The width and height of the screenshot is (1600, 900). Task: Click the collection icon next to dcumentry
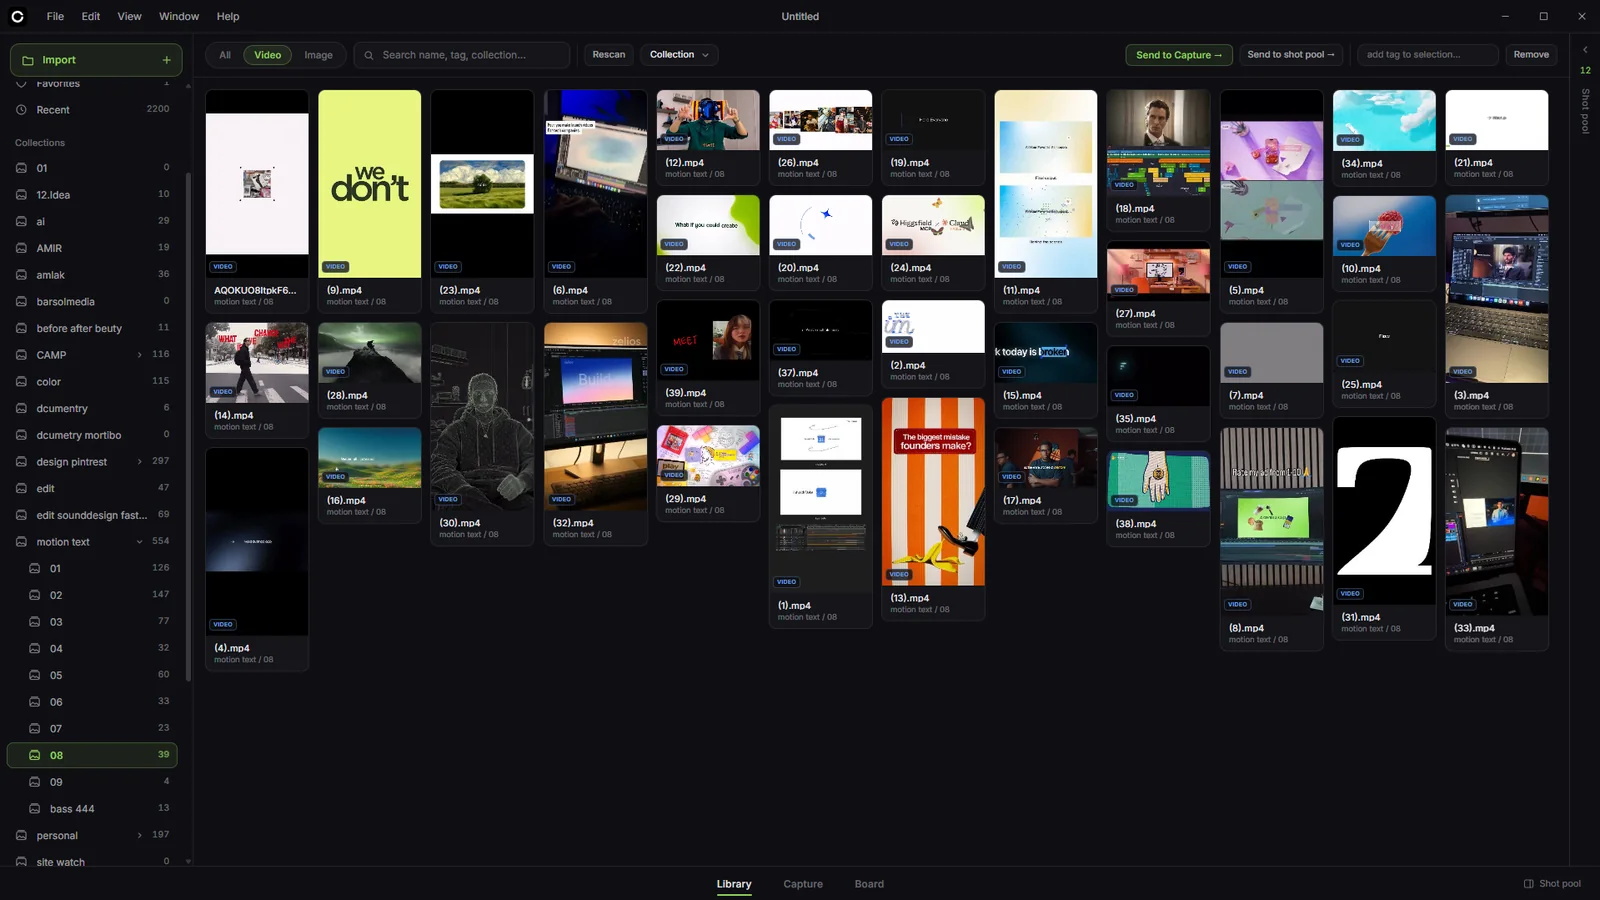[21, 408]
